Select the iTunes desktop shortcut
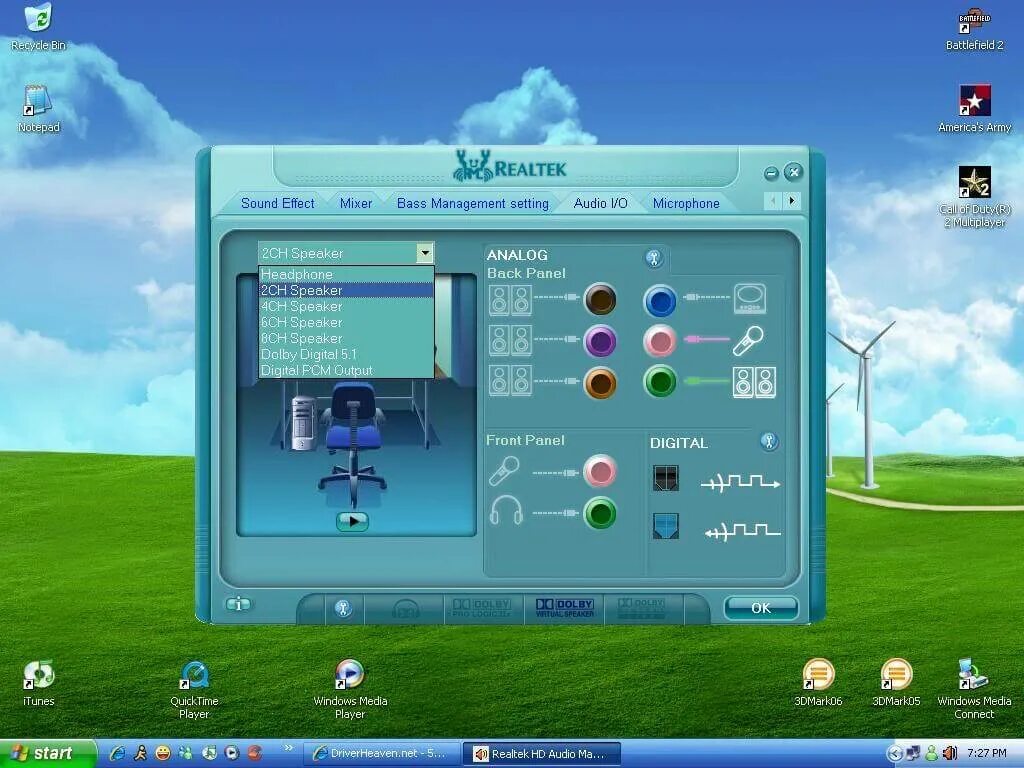This screenshot has height=768, width=1024. tap(38, 684)
